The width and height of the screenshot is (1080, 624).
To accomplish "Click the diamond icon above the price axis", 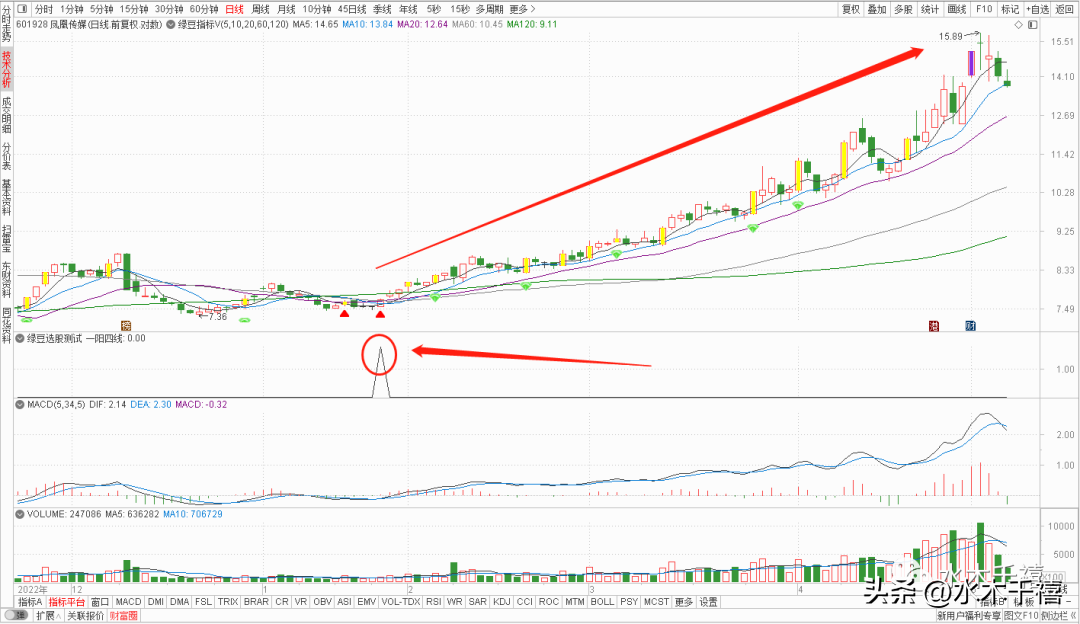I will [1019, 25].
